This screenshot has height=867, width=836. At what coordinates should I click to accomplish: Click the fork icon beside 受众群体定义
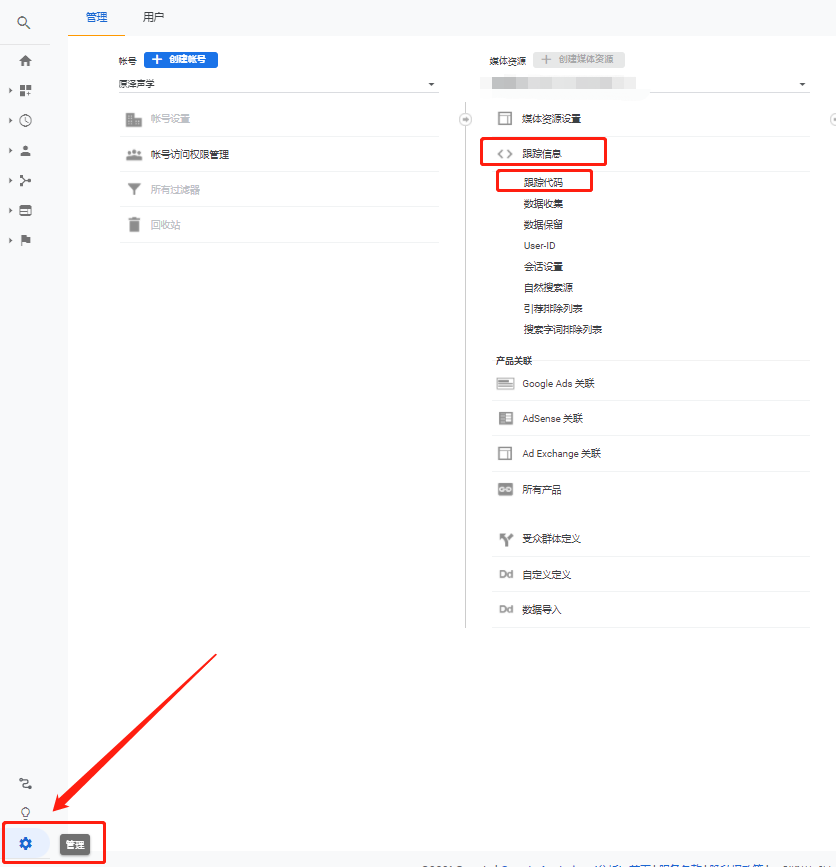click(506, 539)
